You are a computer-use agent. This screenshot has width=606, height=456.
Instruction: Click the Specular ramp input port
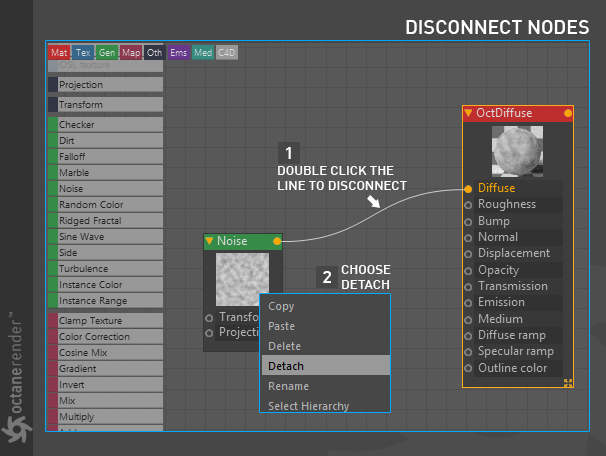tap(468, 352)
